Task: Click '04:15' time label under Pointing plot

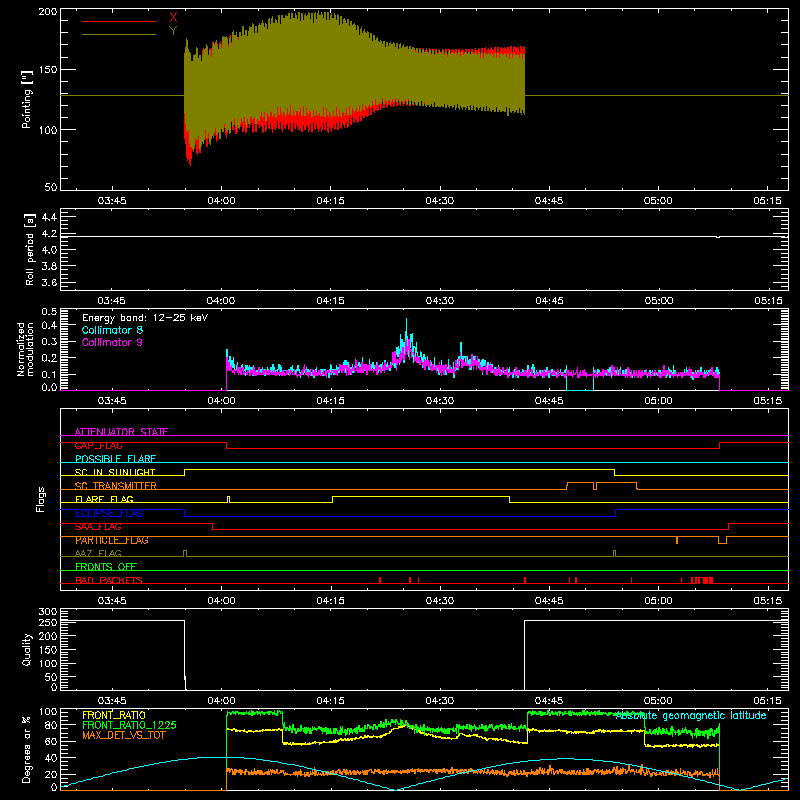Action: [x=330, y=201]
